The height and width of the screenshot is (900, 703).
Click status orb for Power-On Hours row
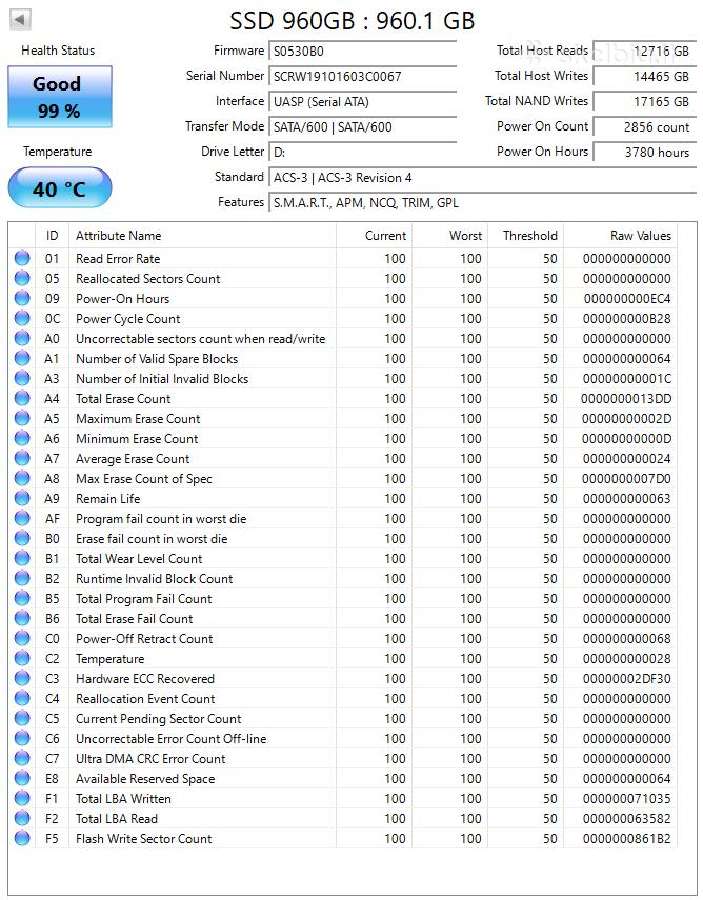tap(22, 298)
